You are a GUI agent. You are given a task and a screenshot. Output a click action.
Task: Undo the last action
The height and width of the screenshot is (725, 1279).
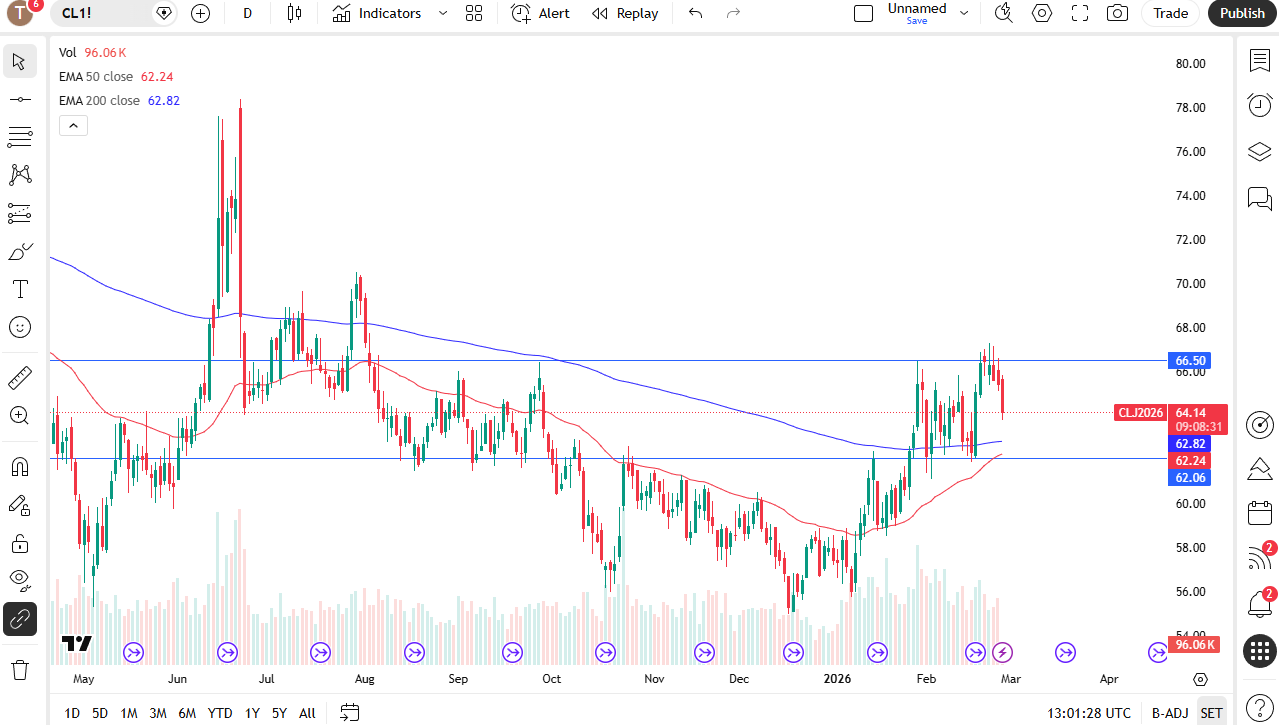coord(696,13)
